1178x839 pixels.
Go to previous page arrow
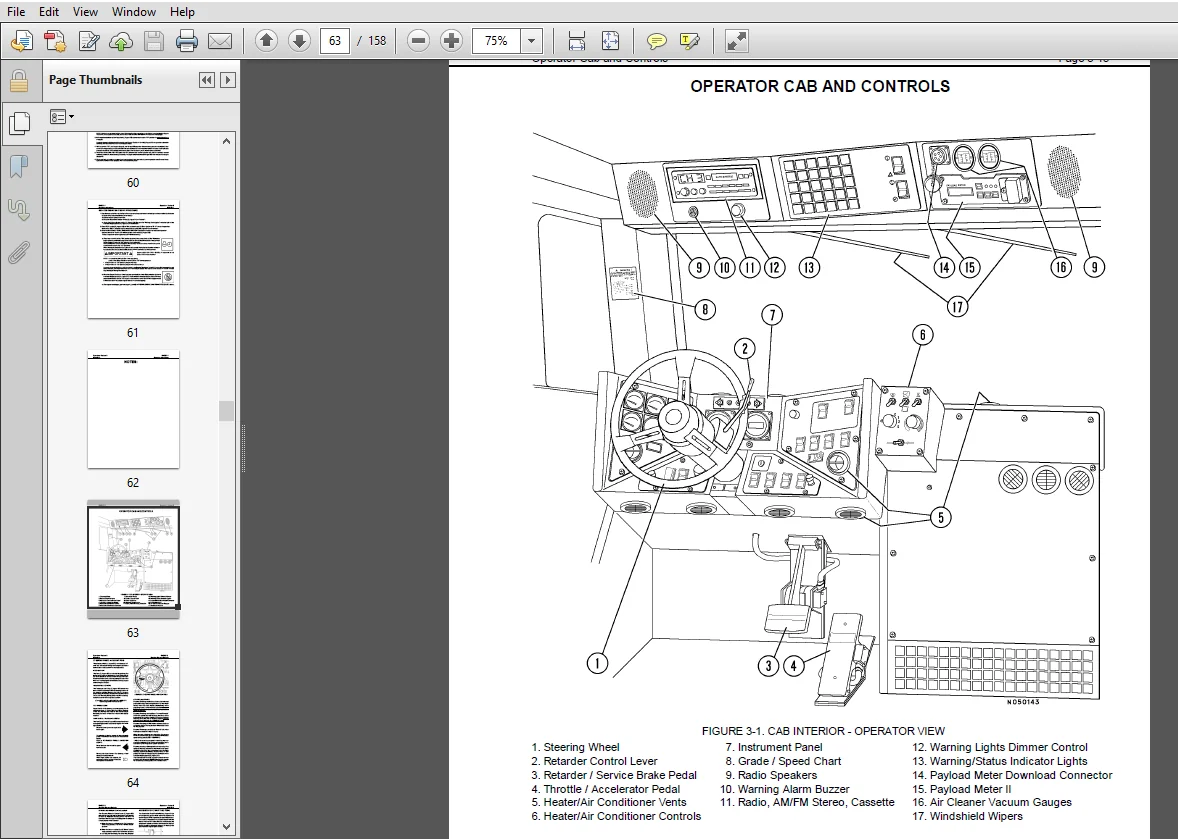point(266,41)
